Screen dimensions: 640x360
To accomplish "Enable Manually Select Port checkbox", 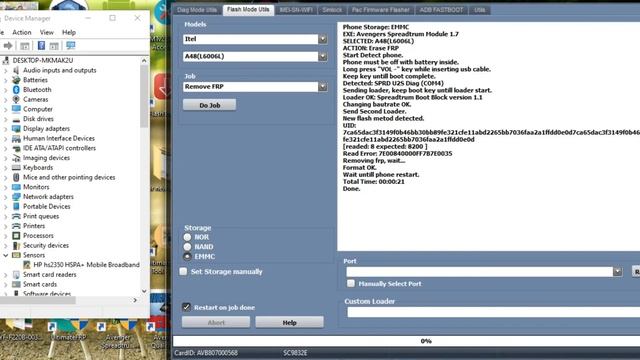I will (x=351, y=283).
